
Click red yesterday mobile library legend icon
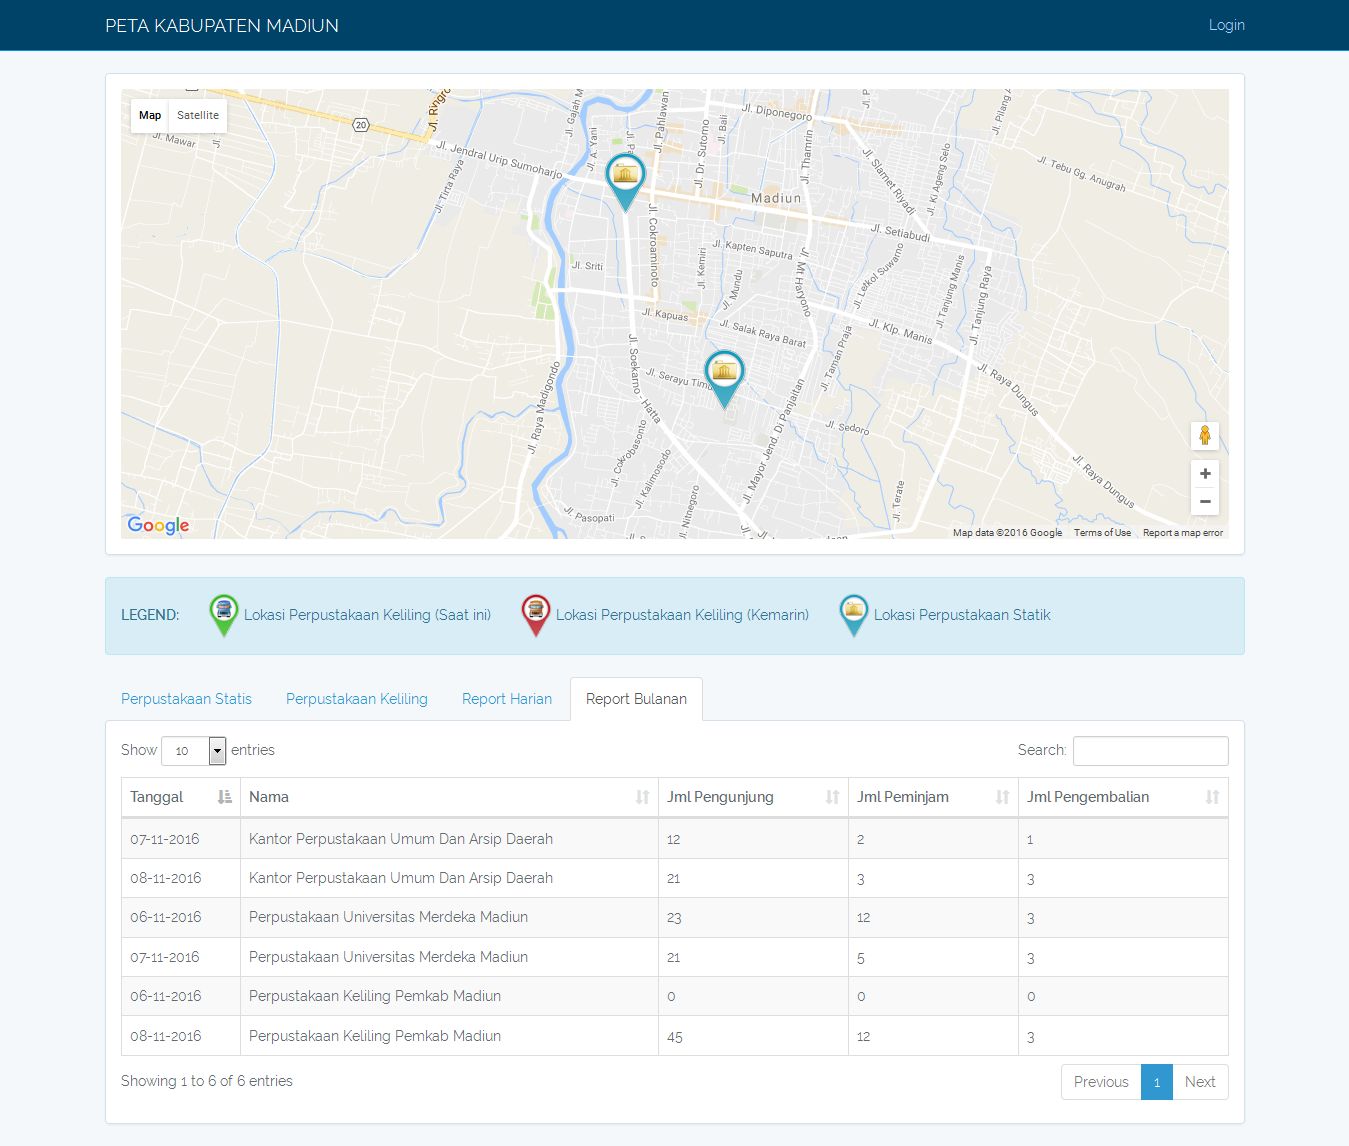(x=536, y=615)
